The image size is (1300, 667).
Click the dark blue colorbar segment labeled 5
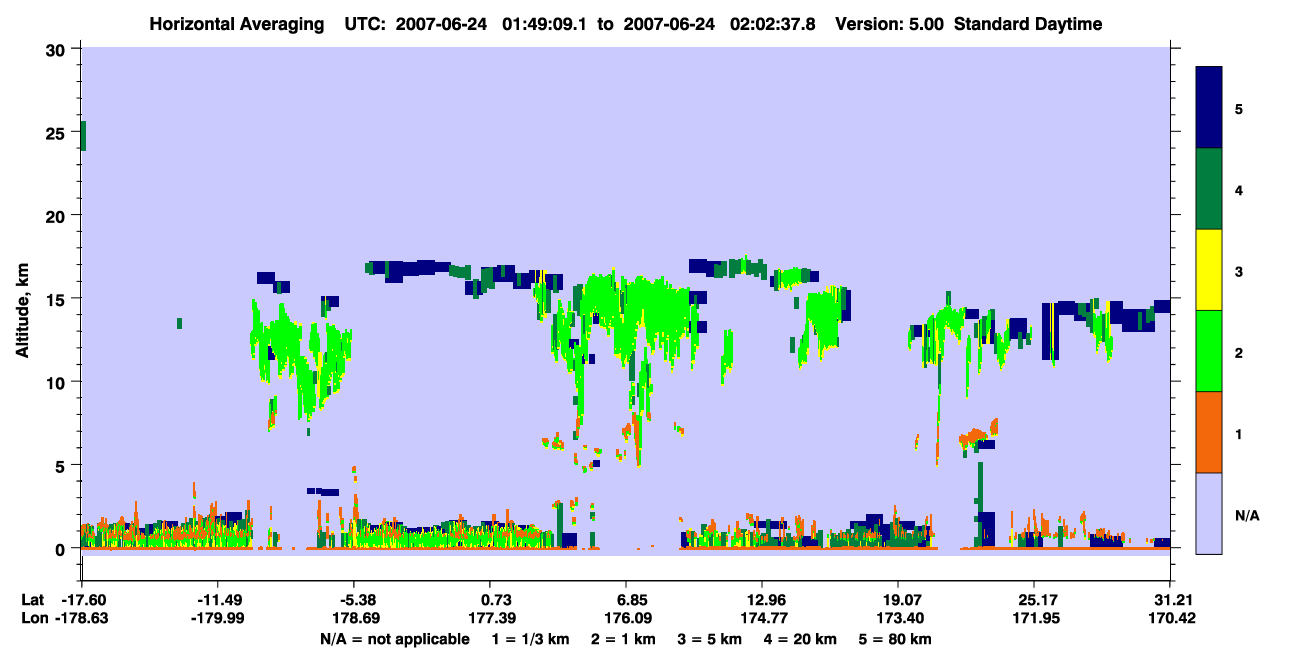1209,108
